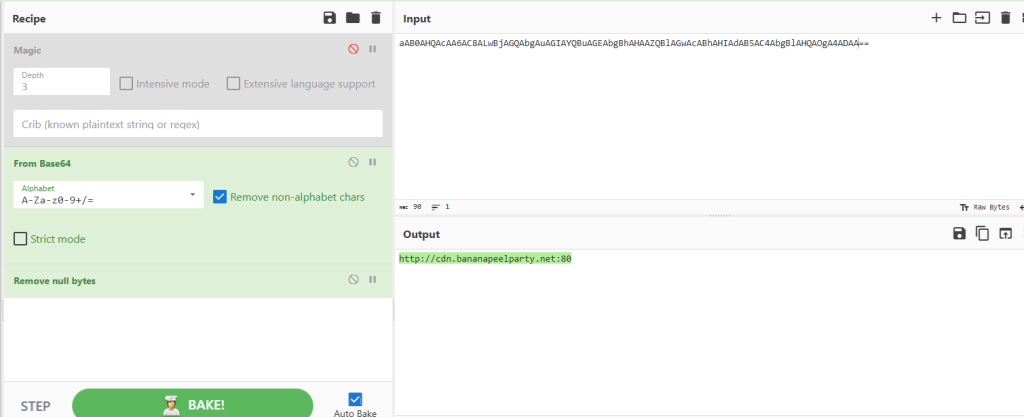Toggle the Auto Bake checkbox

point(355,399)
